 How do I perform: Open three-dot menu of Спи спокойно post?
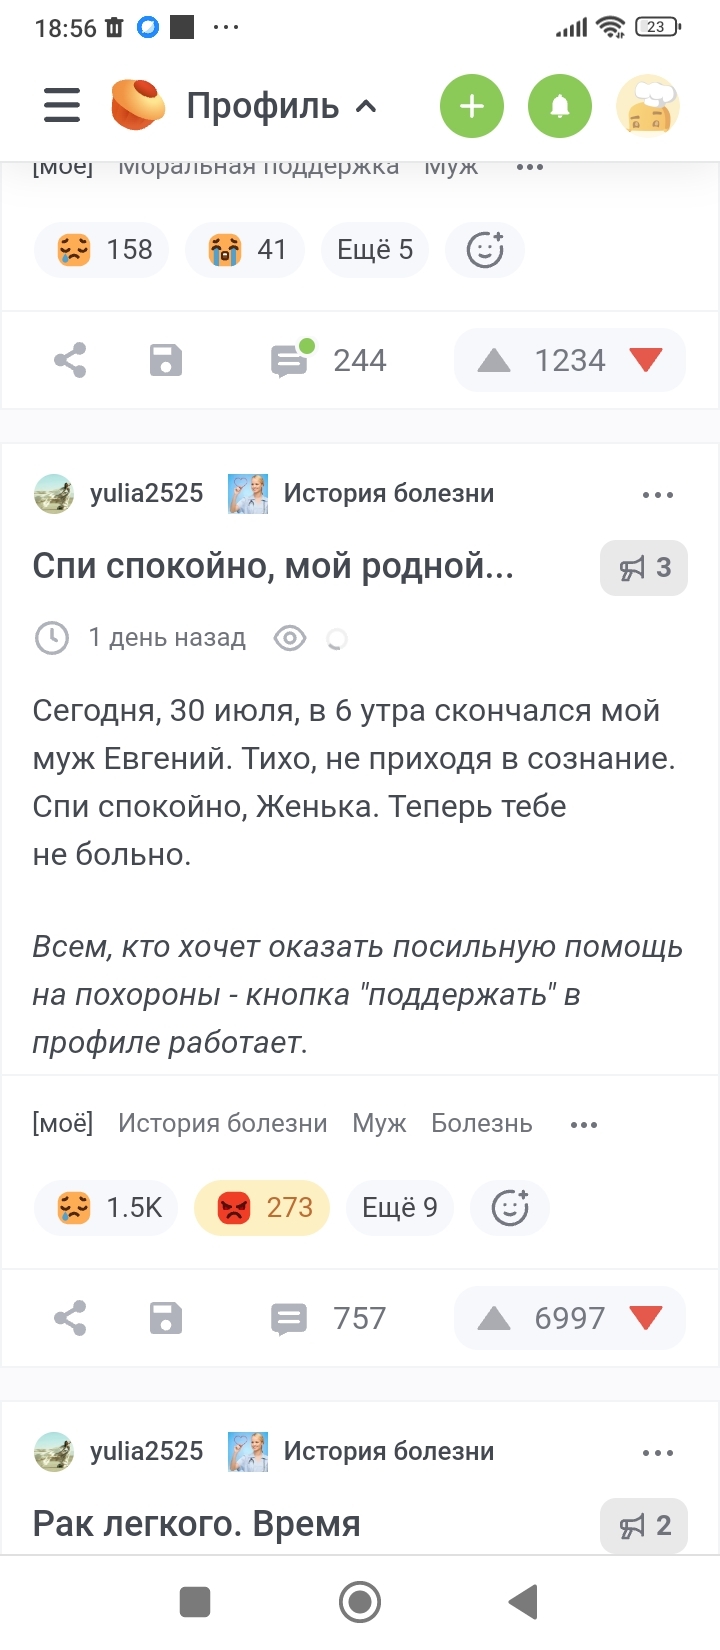(x=657, y=495)
